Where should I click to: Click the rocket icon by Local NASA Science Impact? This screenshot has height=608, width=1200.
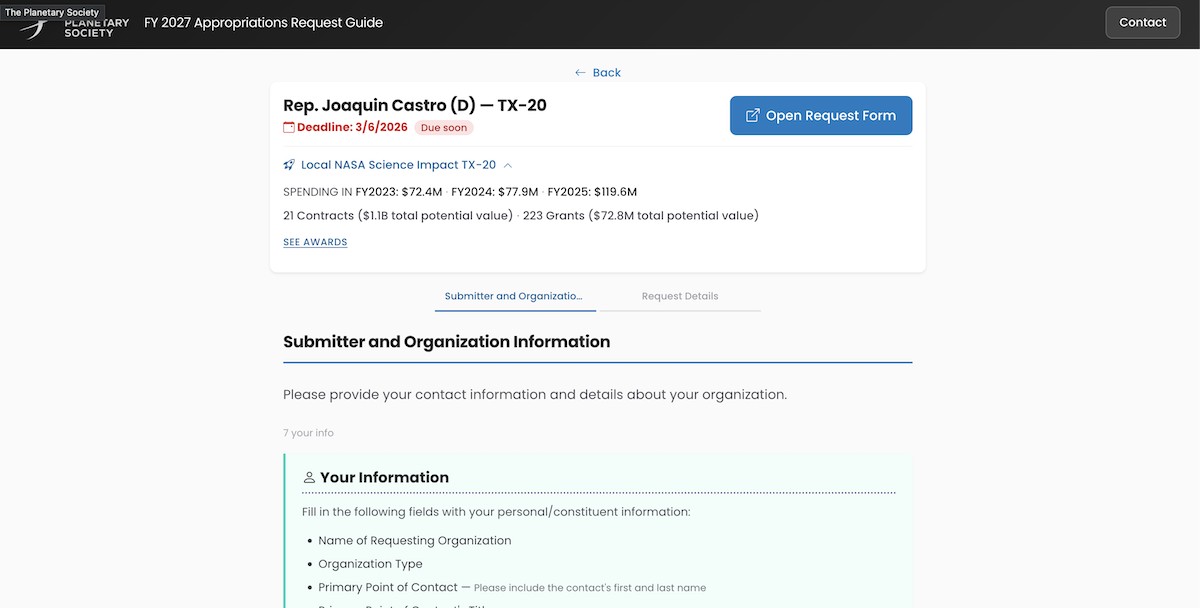click(290, 165)
